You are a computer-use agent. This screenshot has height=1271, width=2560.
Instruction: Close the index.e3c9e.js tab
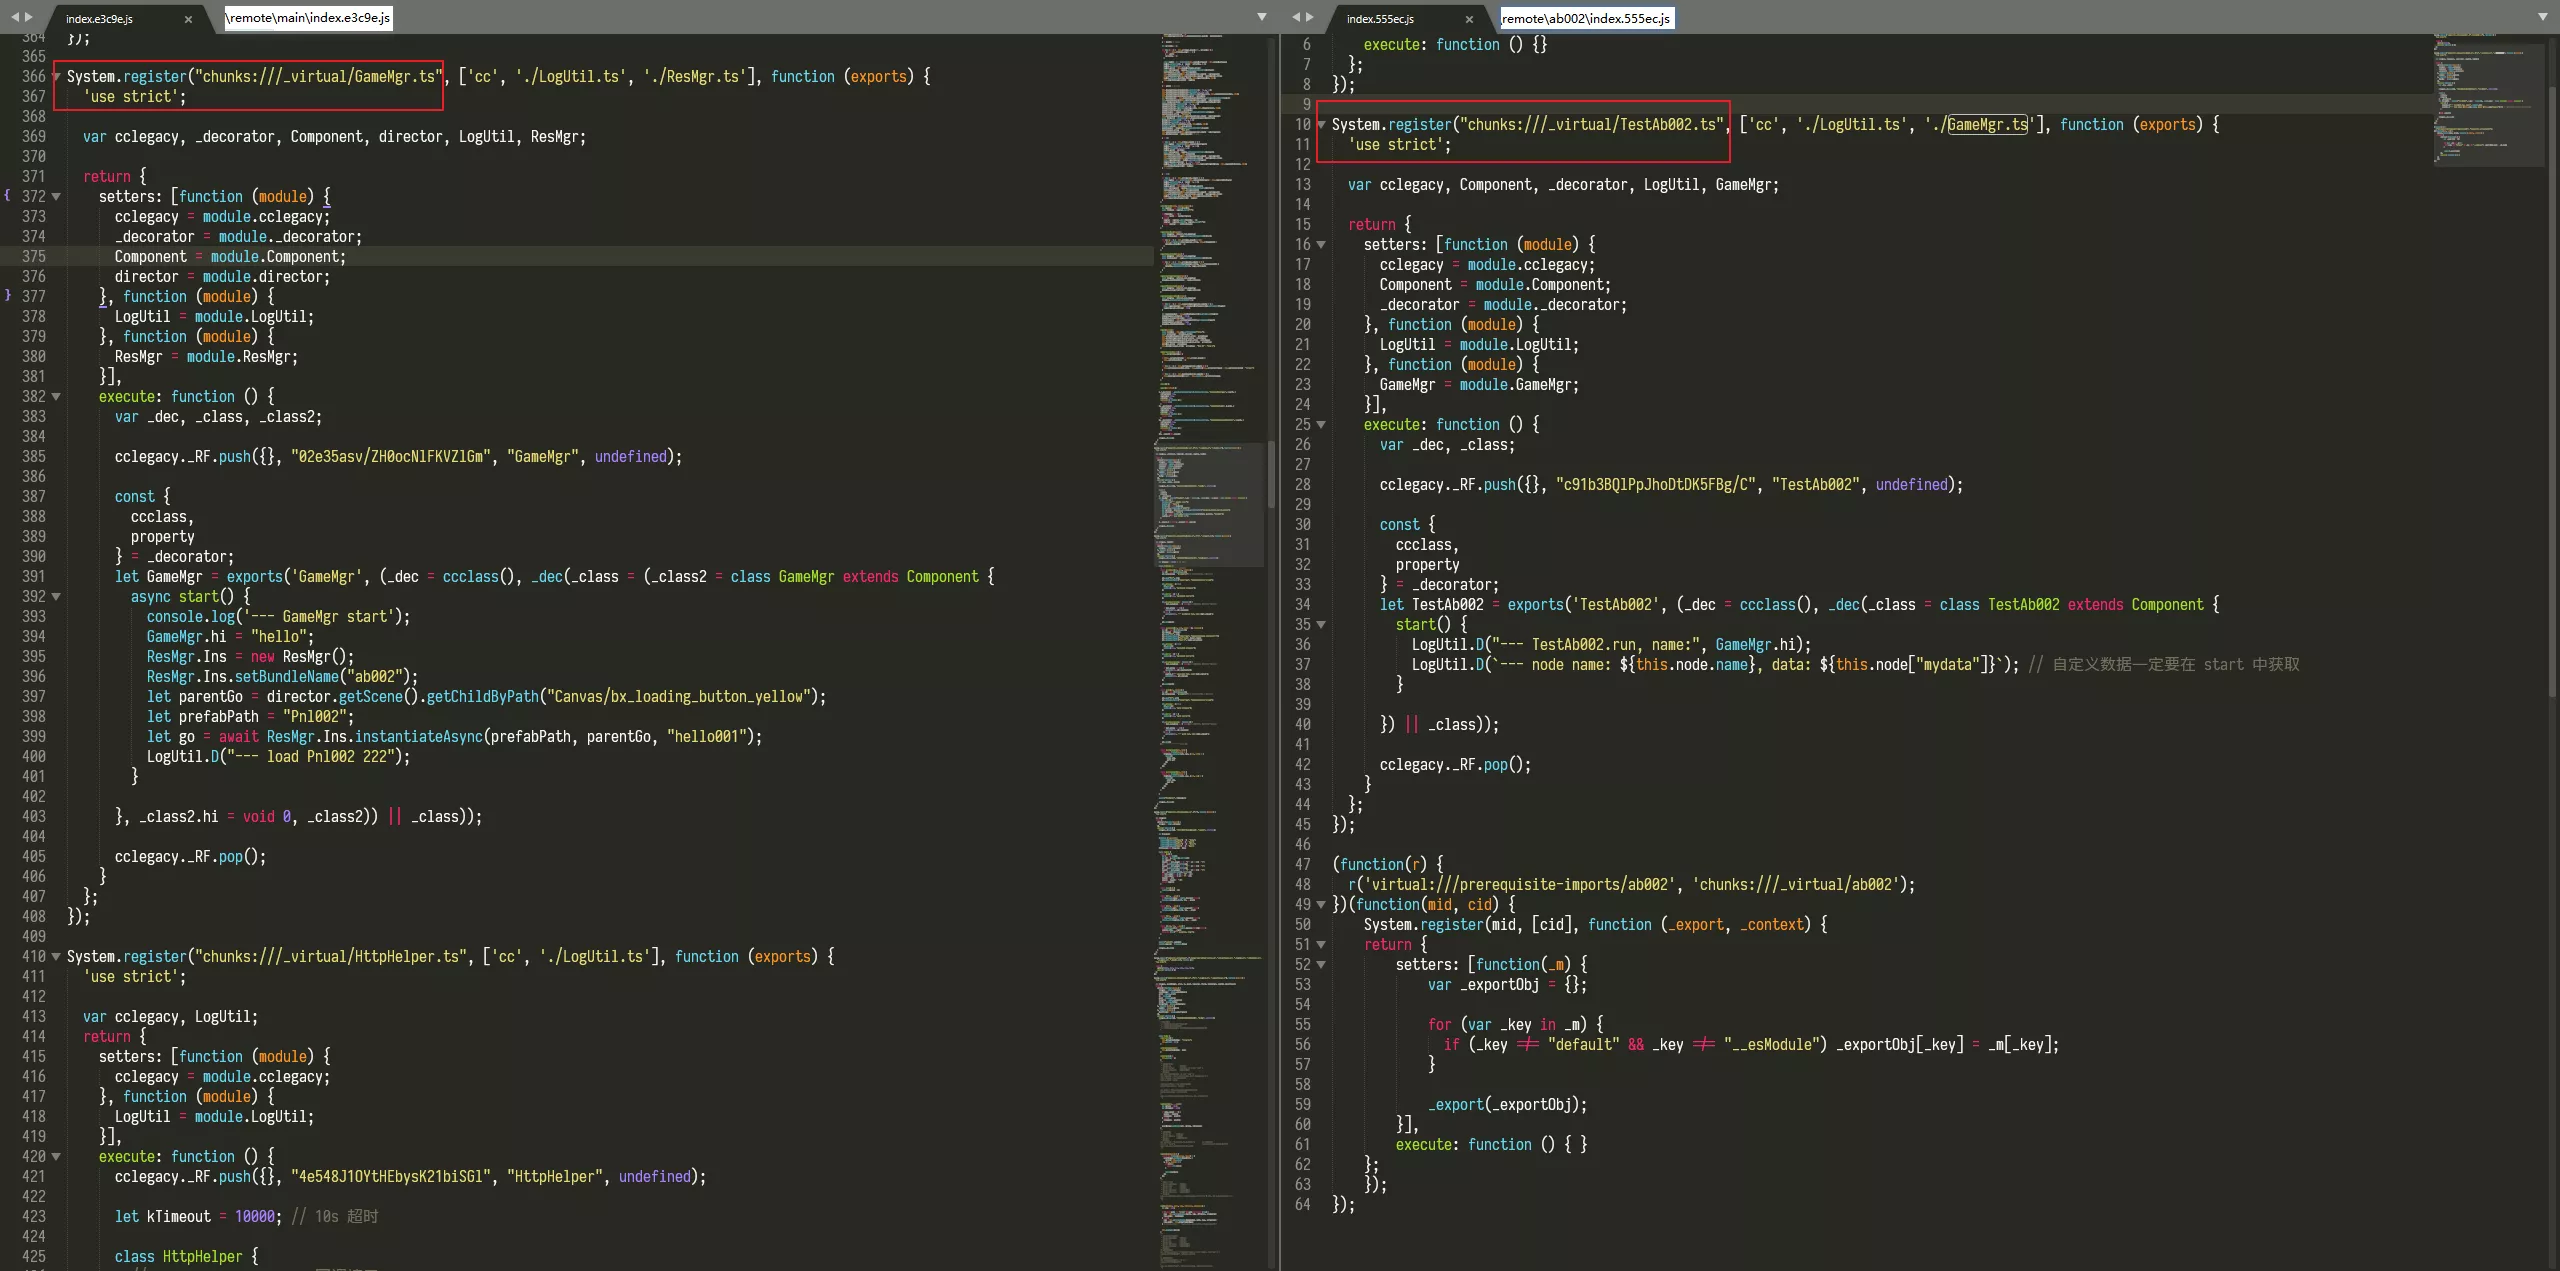pos(188,19)
